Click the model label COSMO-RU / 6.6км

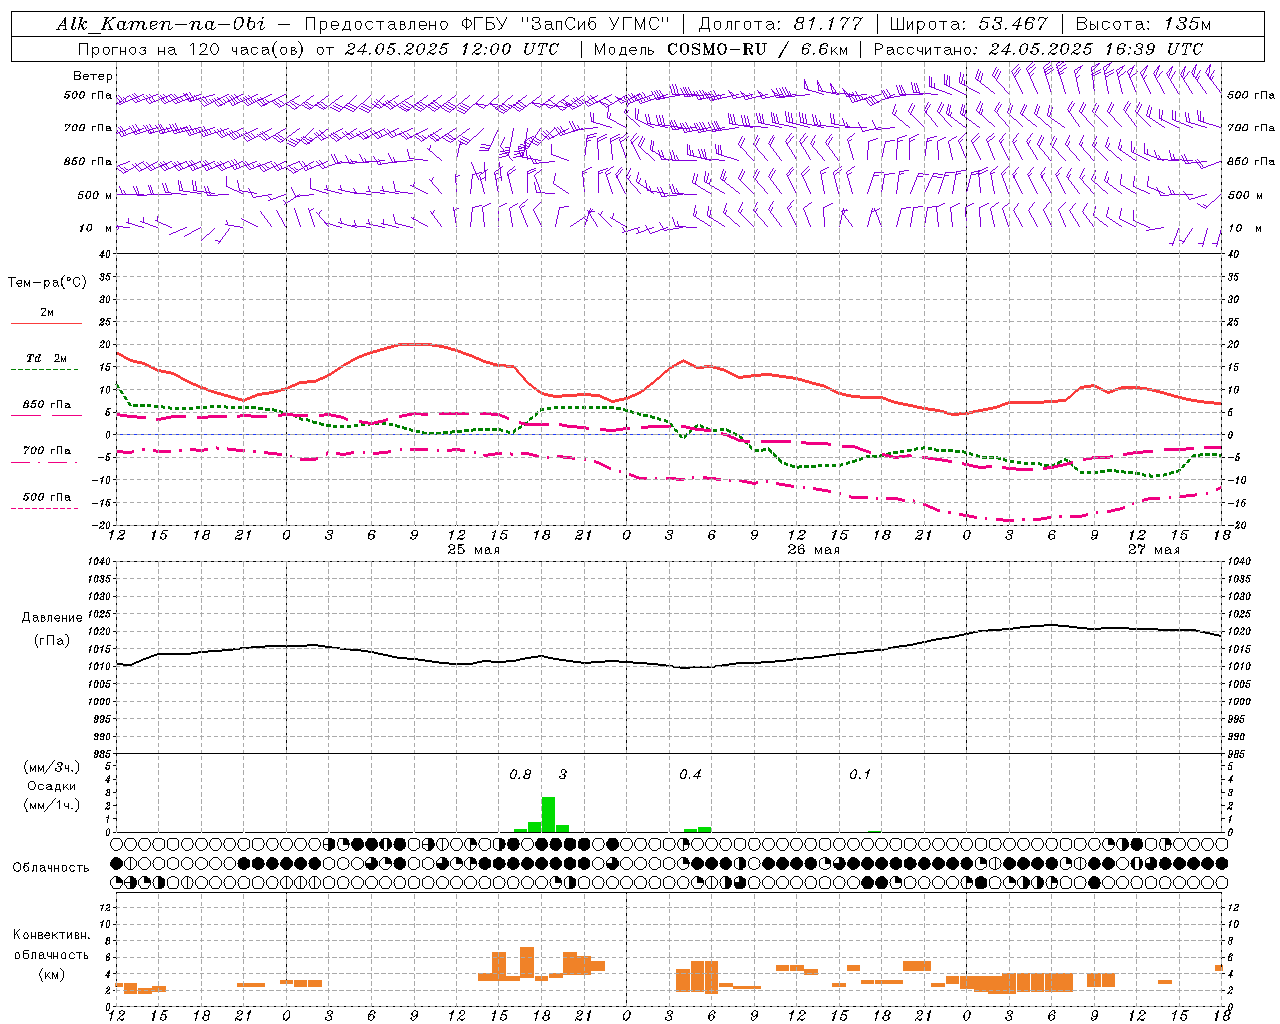(x=758, y=49)
